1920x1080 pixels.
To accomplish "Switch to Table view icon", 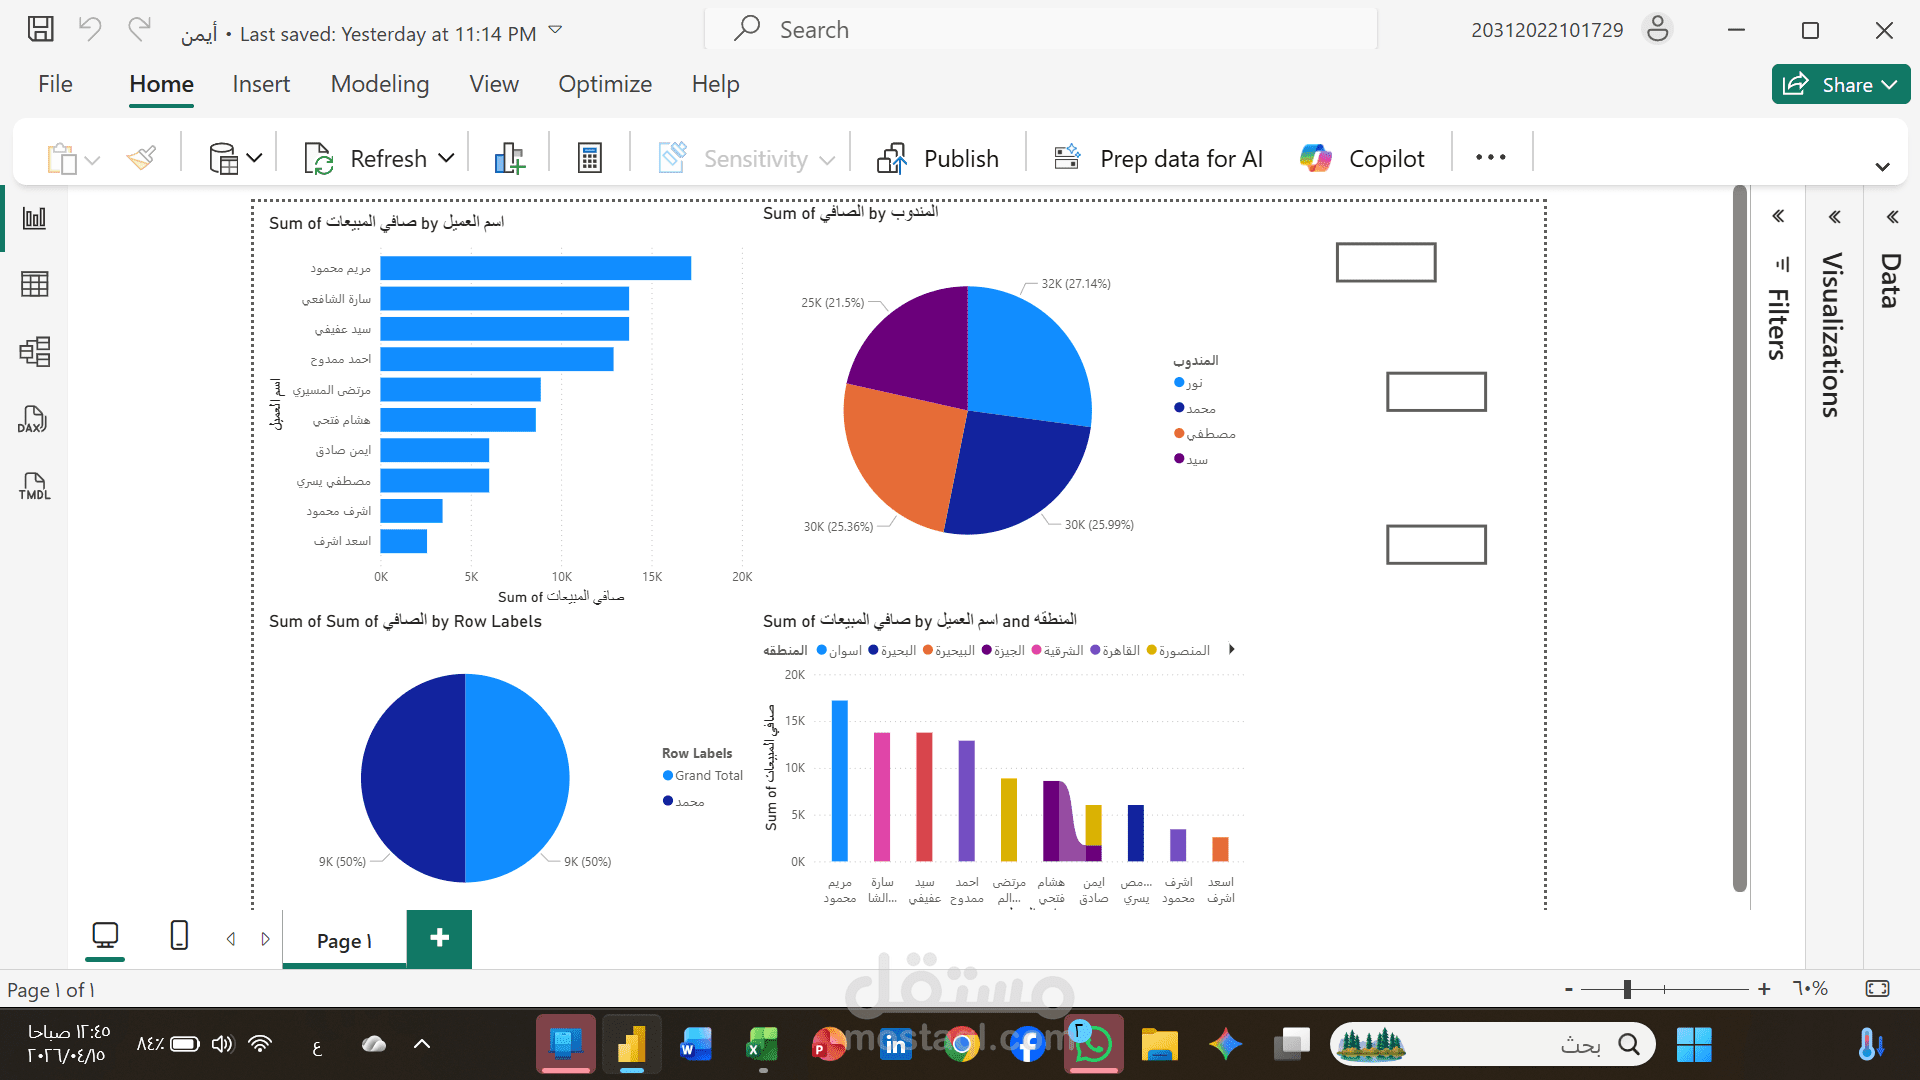I will pos(34,285).
